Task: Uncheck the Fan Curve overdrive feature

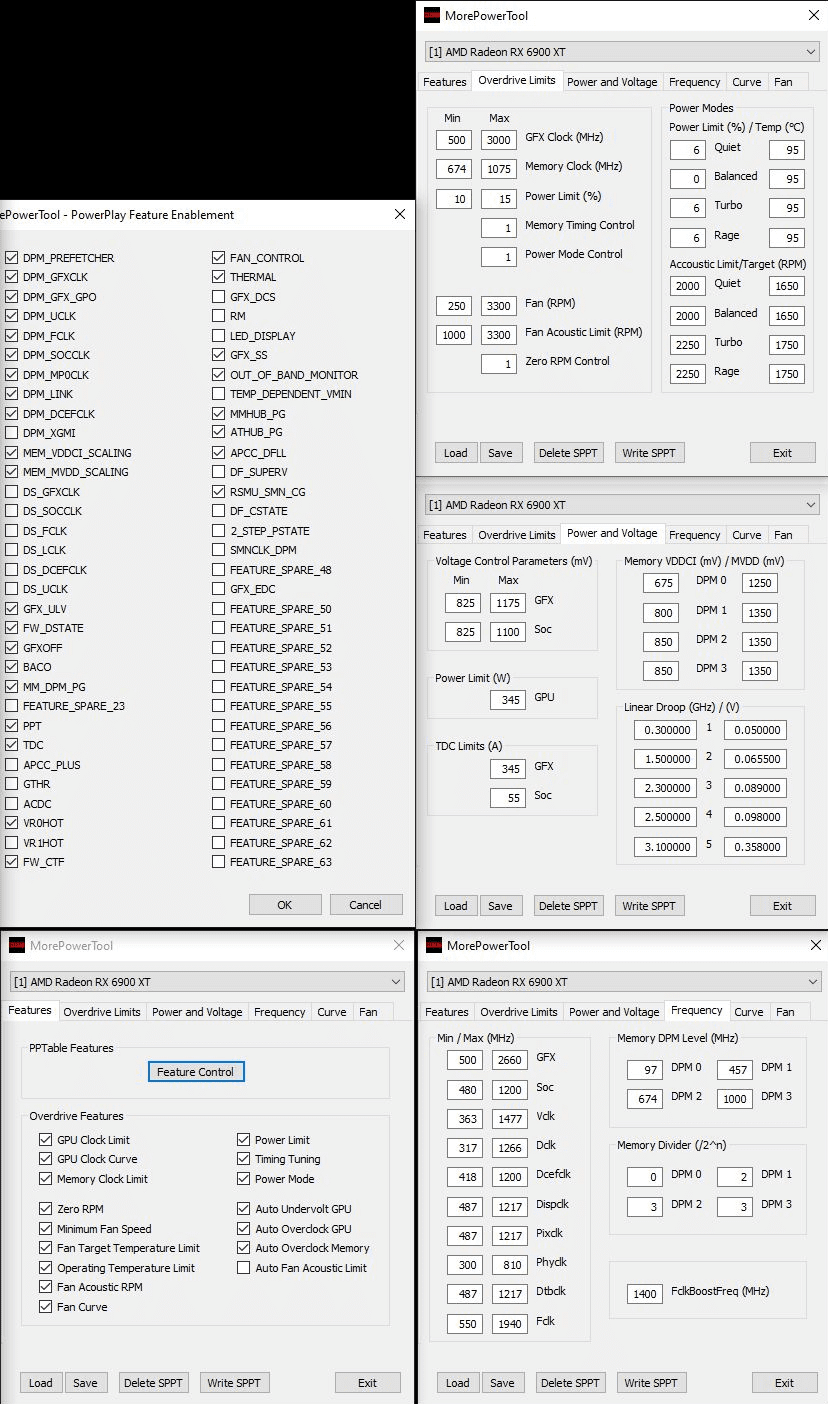Action: (45, 1307)
